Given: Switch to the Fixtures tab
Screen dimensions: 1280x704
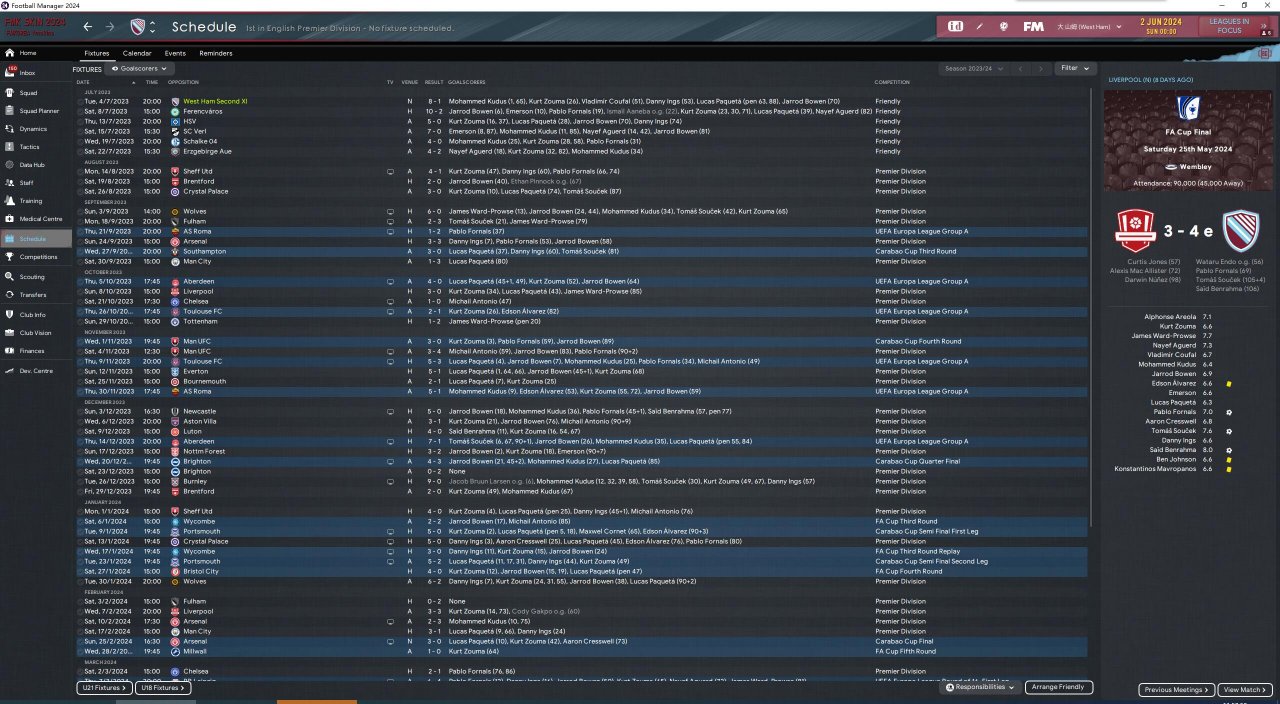Looking at the screenshot, I should pyautogui.click(x=97, y=53).
